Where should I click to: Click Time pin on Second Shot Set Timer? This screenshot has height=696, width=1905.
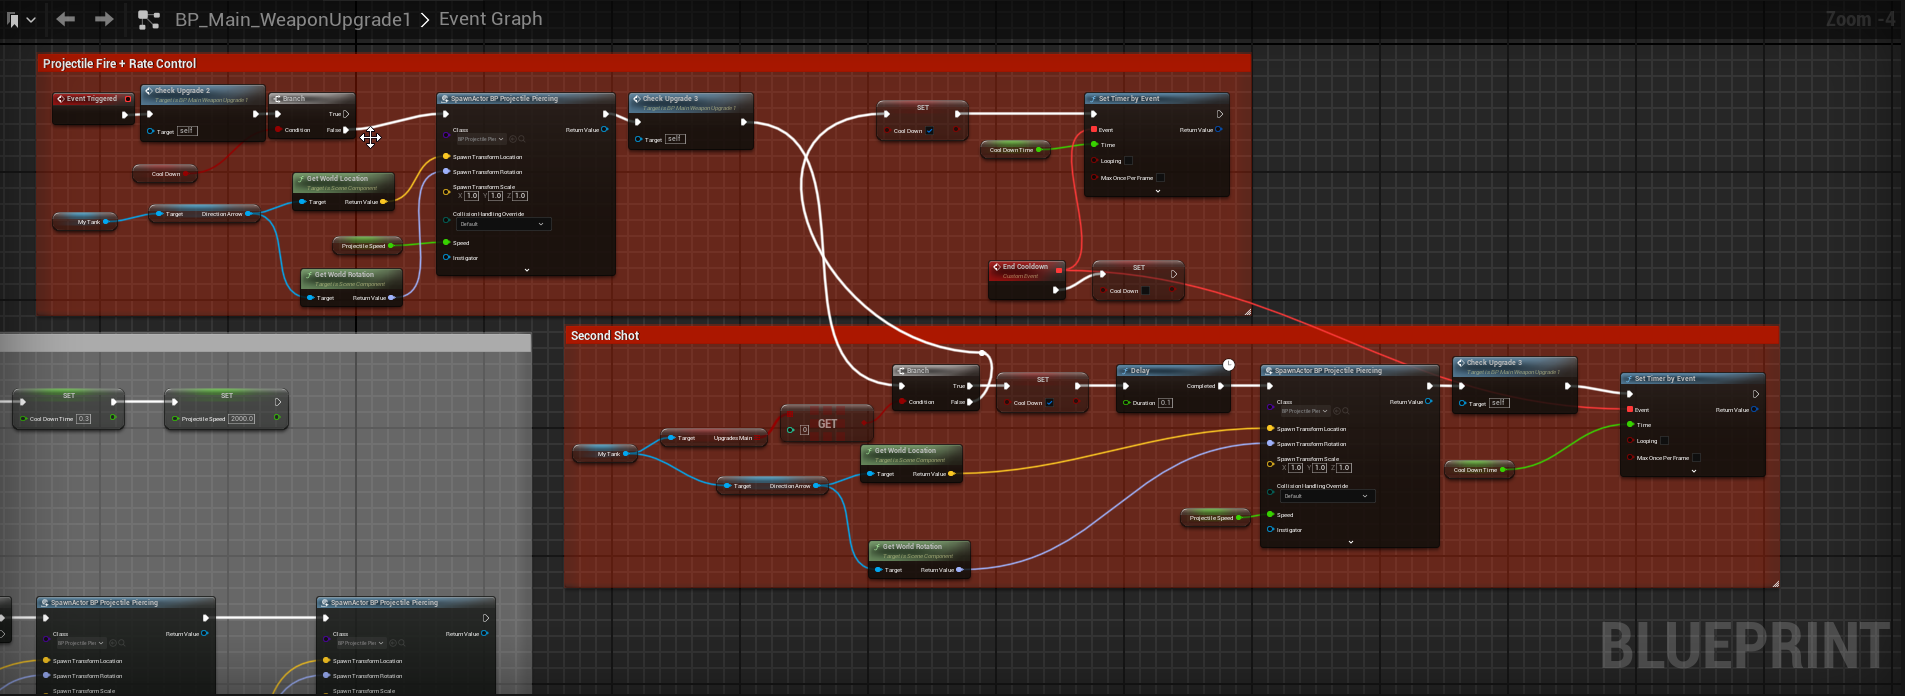(x=1630, y=425)
